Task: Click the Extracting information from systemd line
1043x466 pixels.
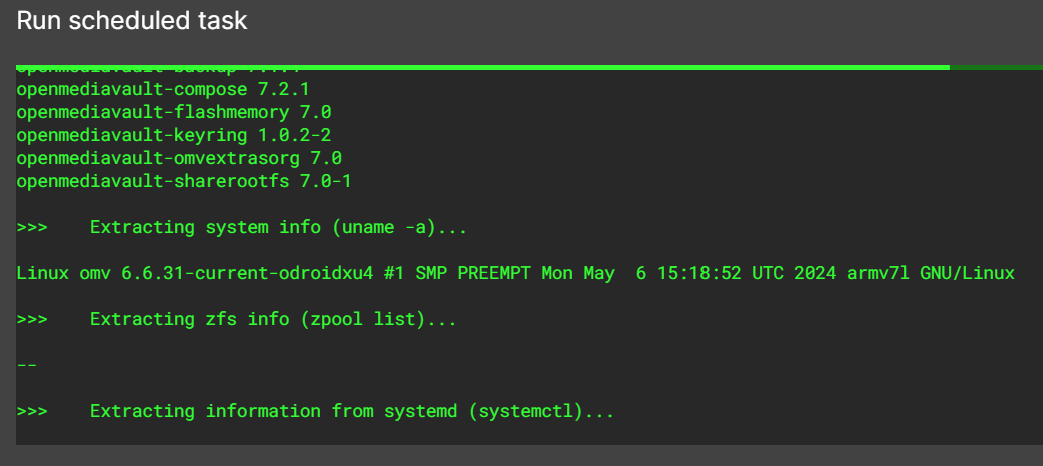Action: (x=315, y=411)
